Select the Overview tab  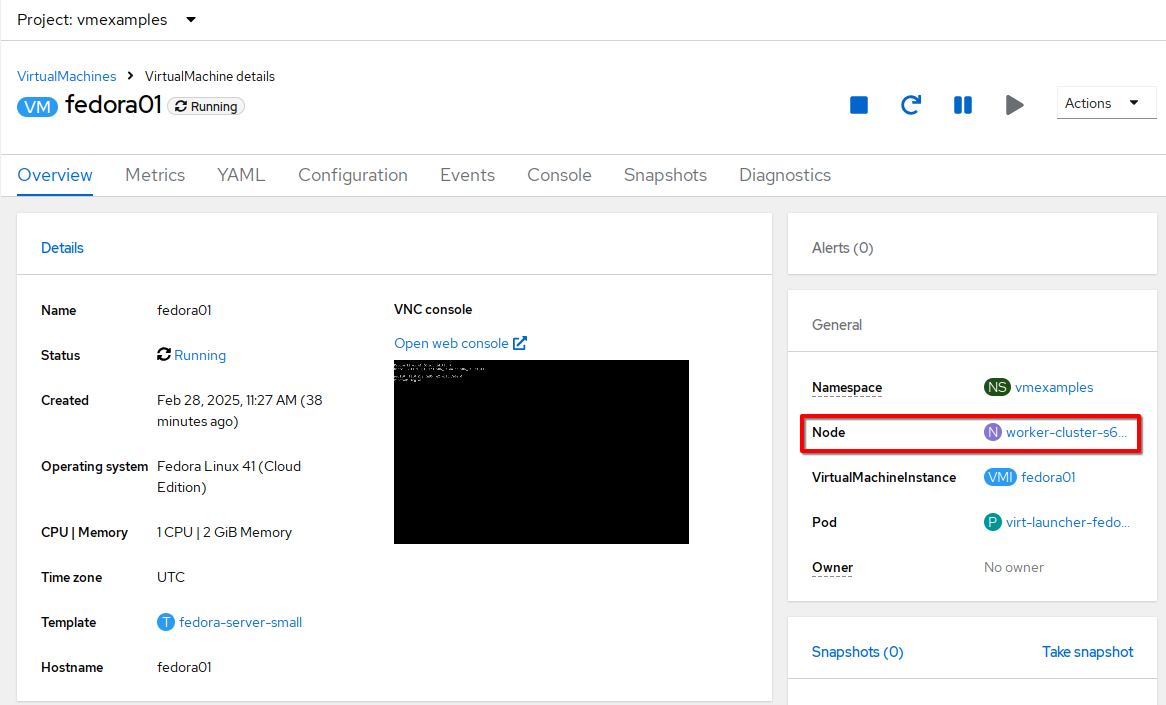[55, 175]
